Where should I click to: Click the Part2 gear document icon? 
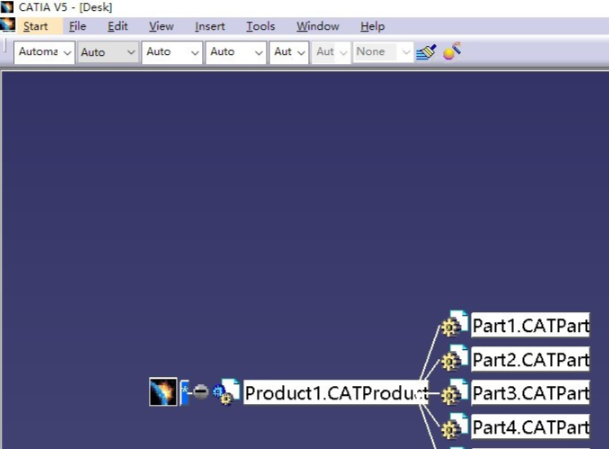tap(454, 357)
